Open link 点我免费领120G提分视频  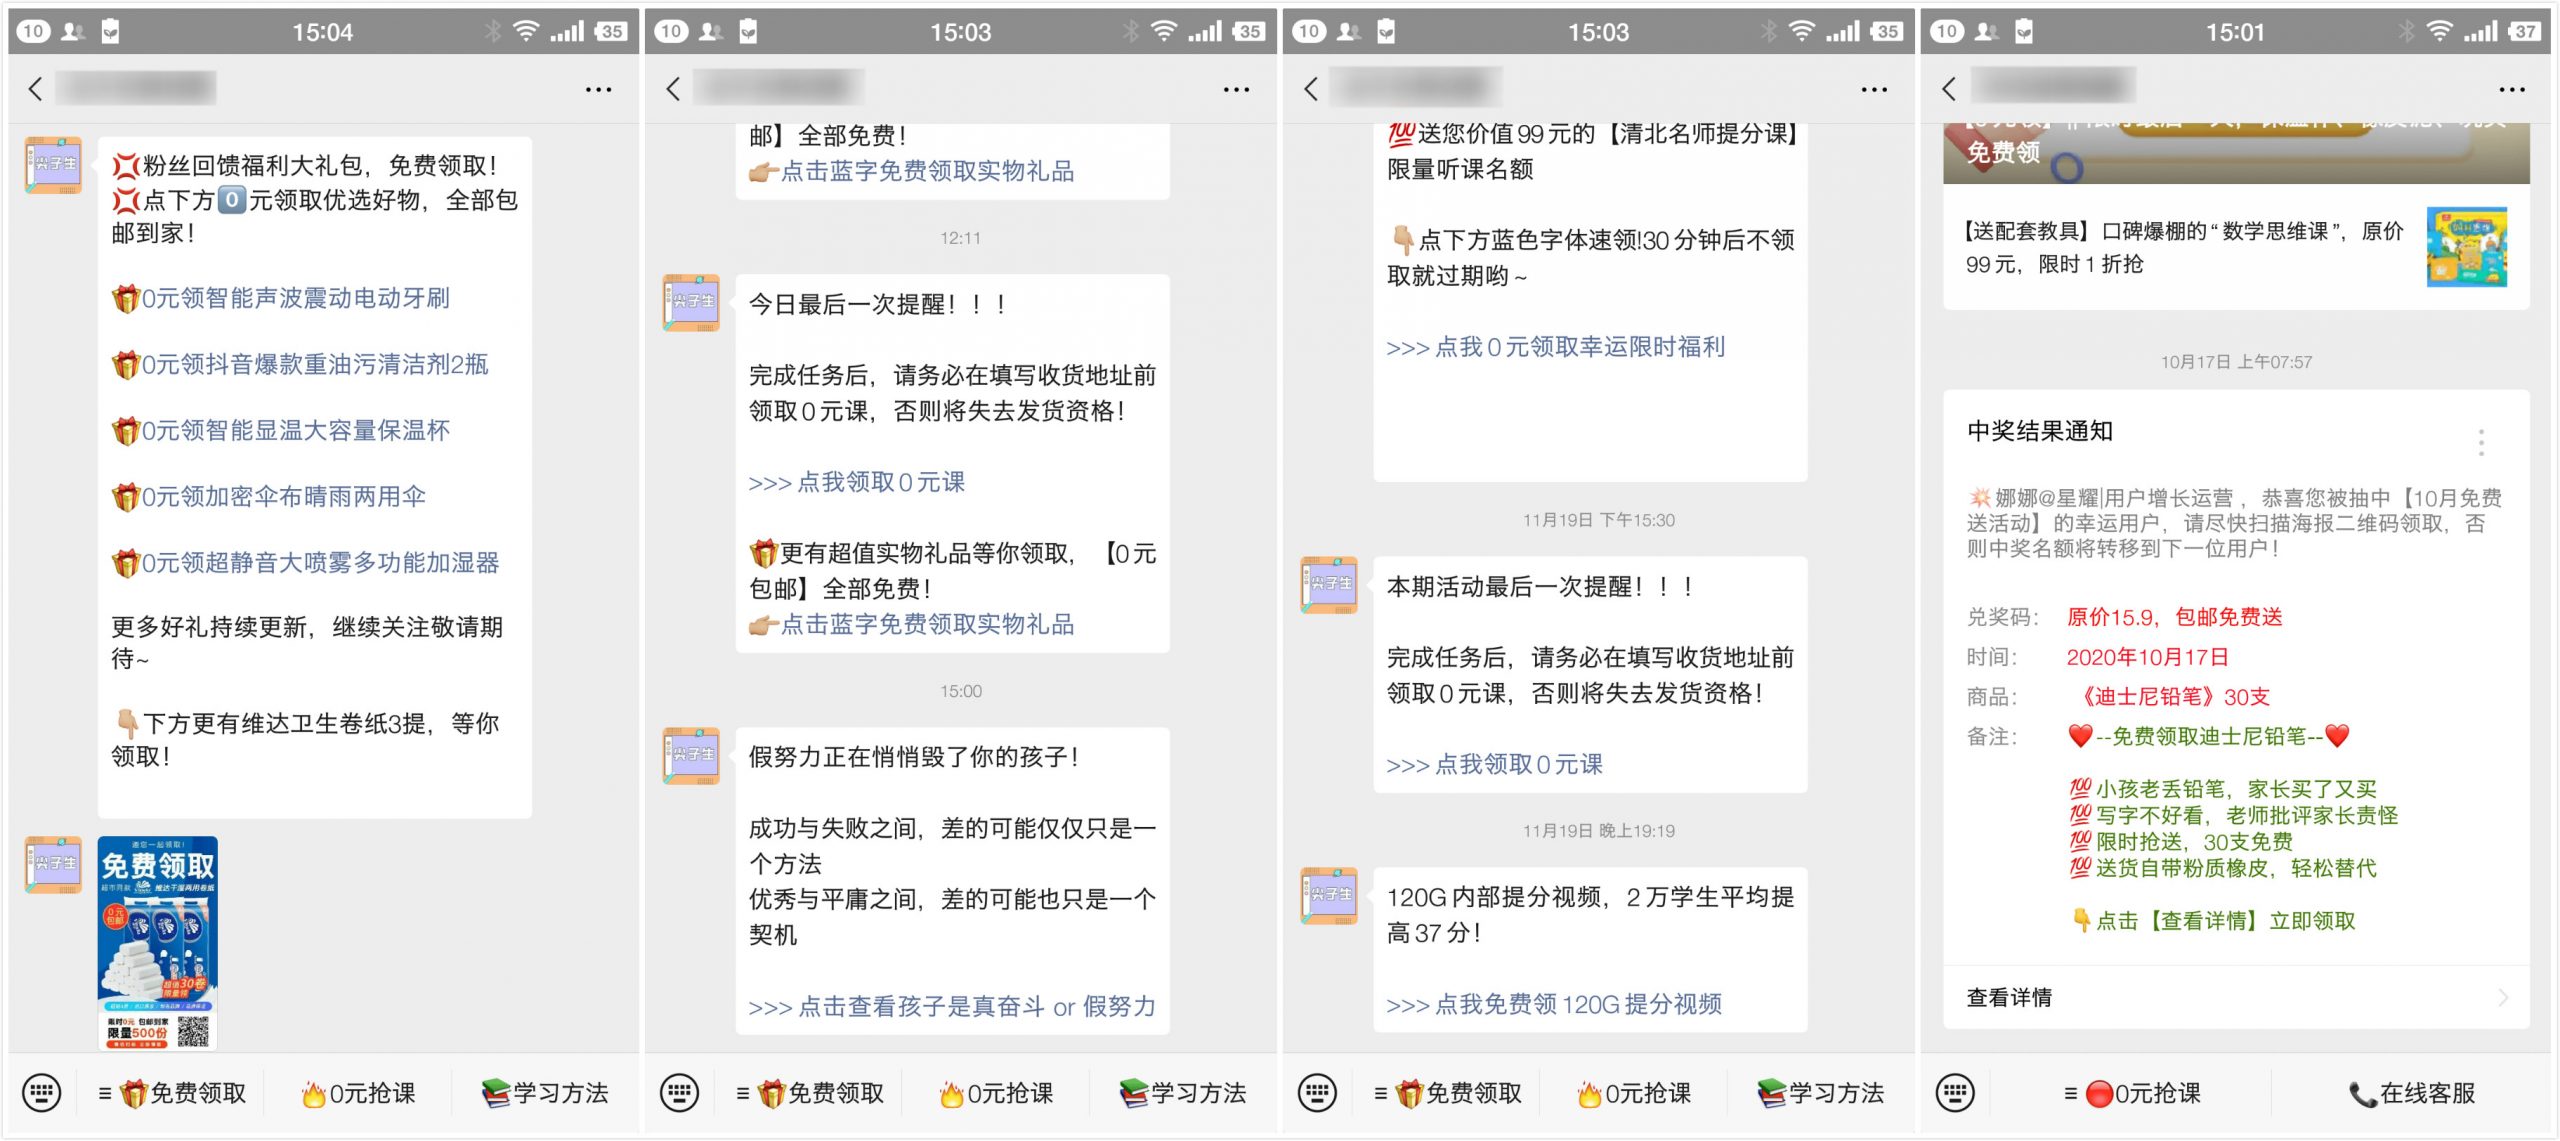click(1554, 1004)
